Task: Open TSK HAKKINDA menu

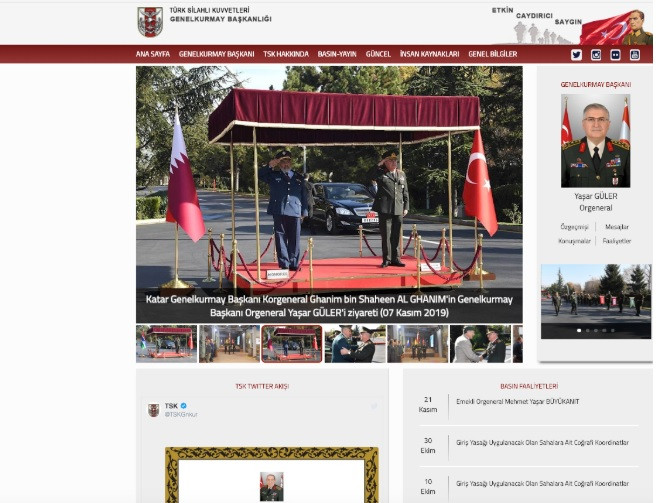Action: coord(286,54)
